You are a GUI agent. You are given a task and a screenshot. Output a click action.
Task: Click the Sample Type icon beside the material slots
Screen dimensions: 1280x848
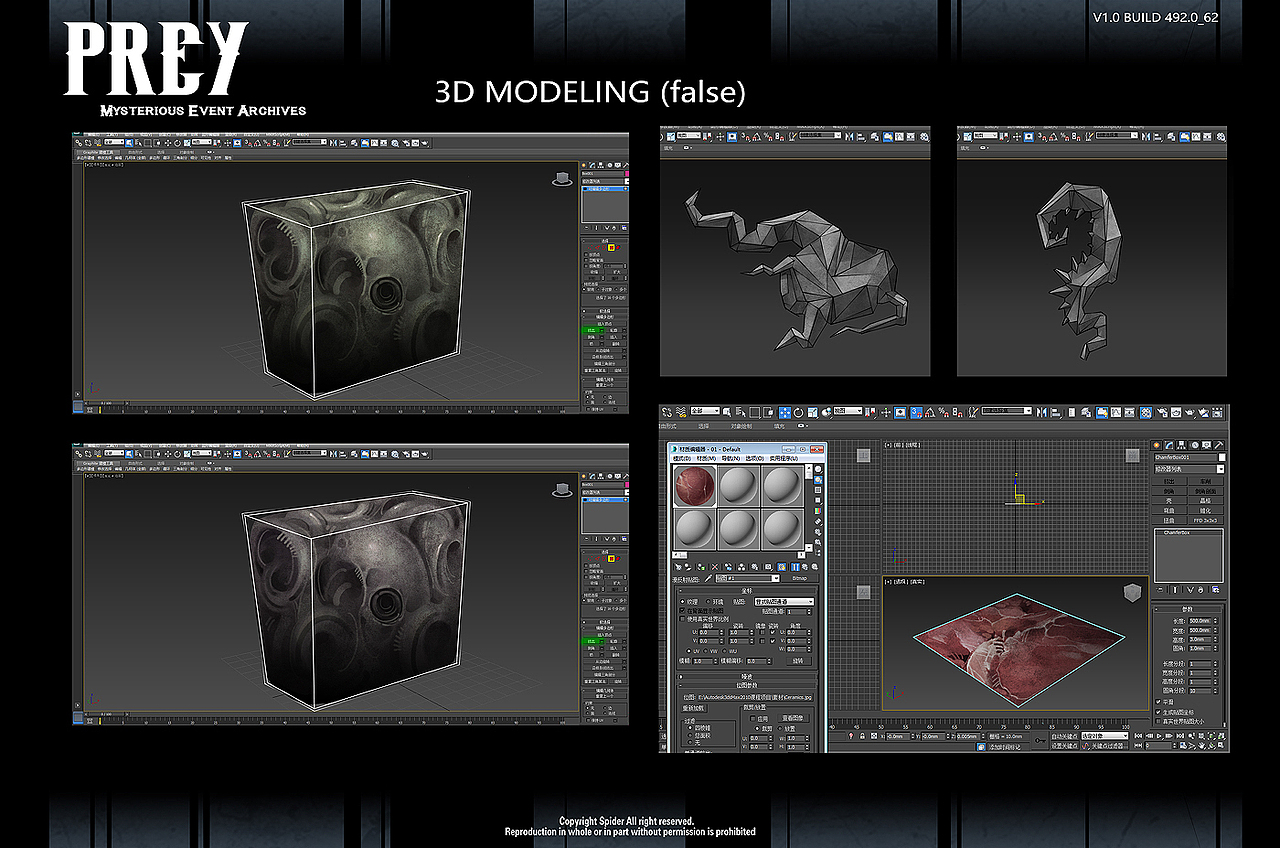[x=819, y=470]
